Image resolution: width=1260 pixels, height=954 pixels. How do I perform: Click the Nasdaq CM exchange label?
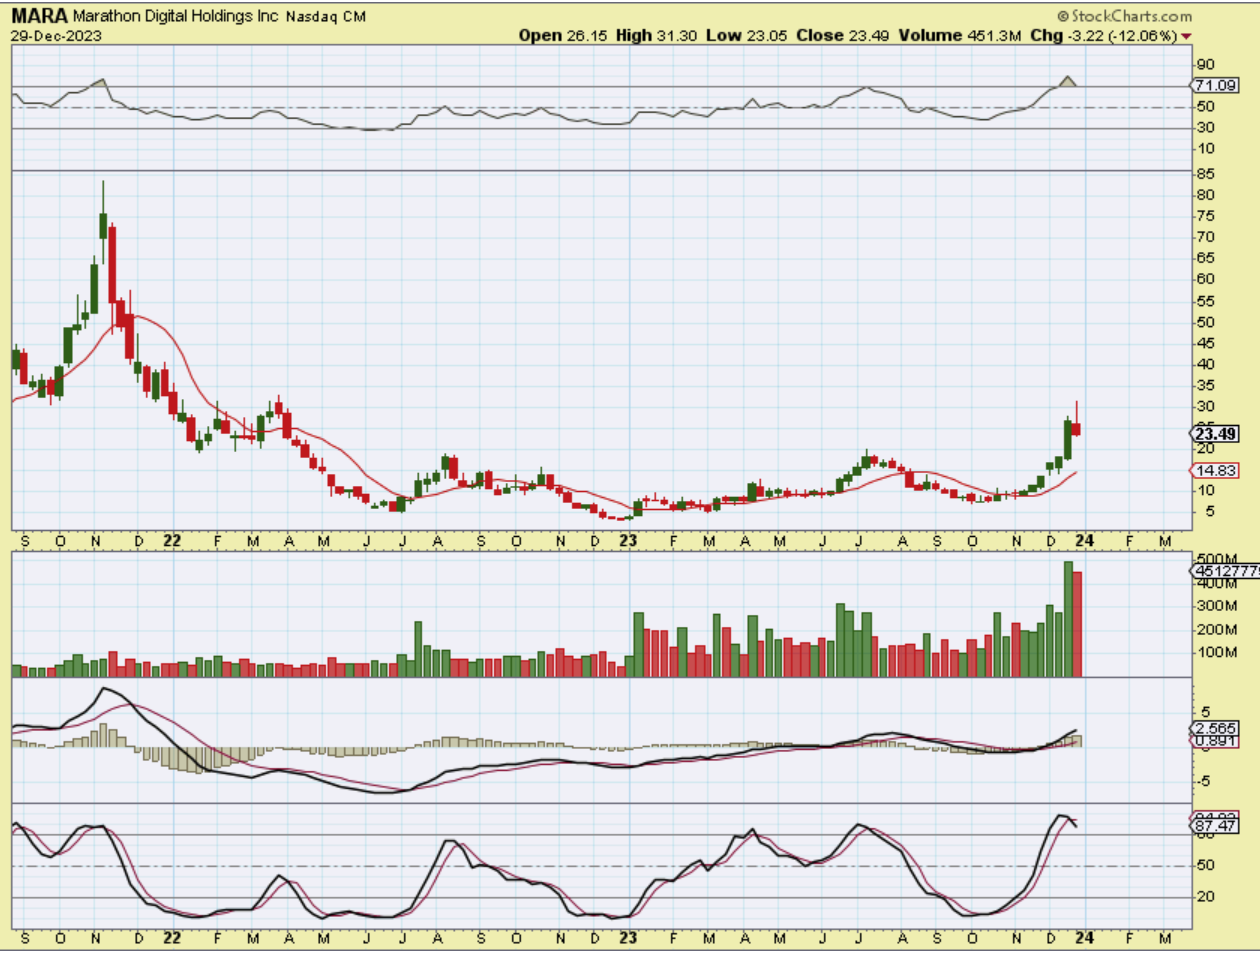(x=326, y=17)
